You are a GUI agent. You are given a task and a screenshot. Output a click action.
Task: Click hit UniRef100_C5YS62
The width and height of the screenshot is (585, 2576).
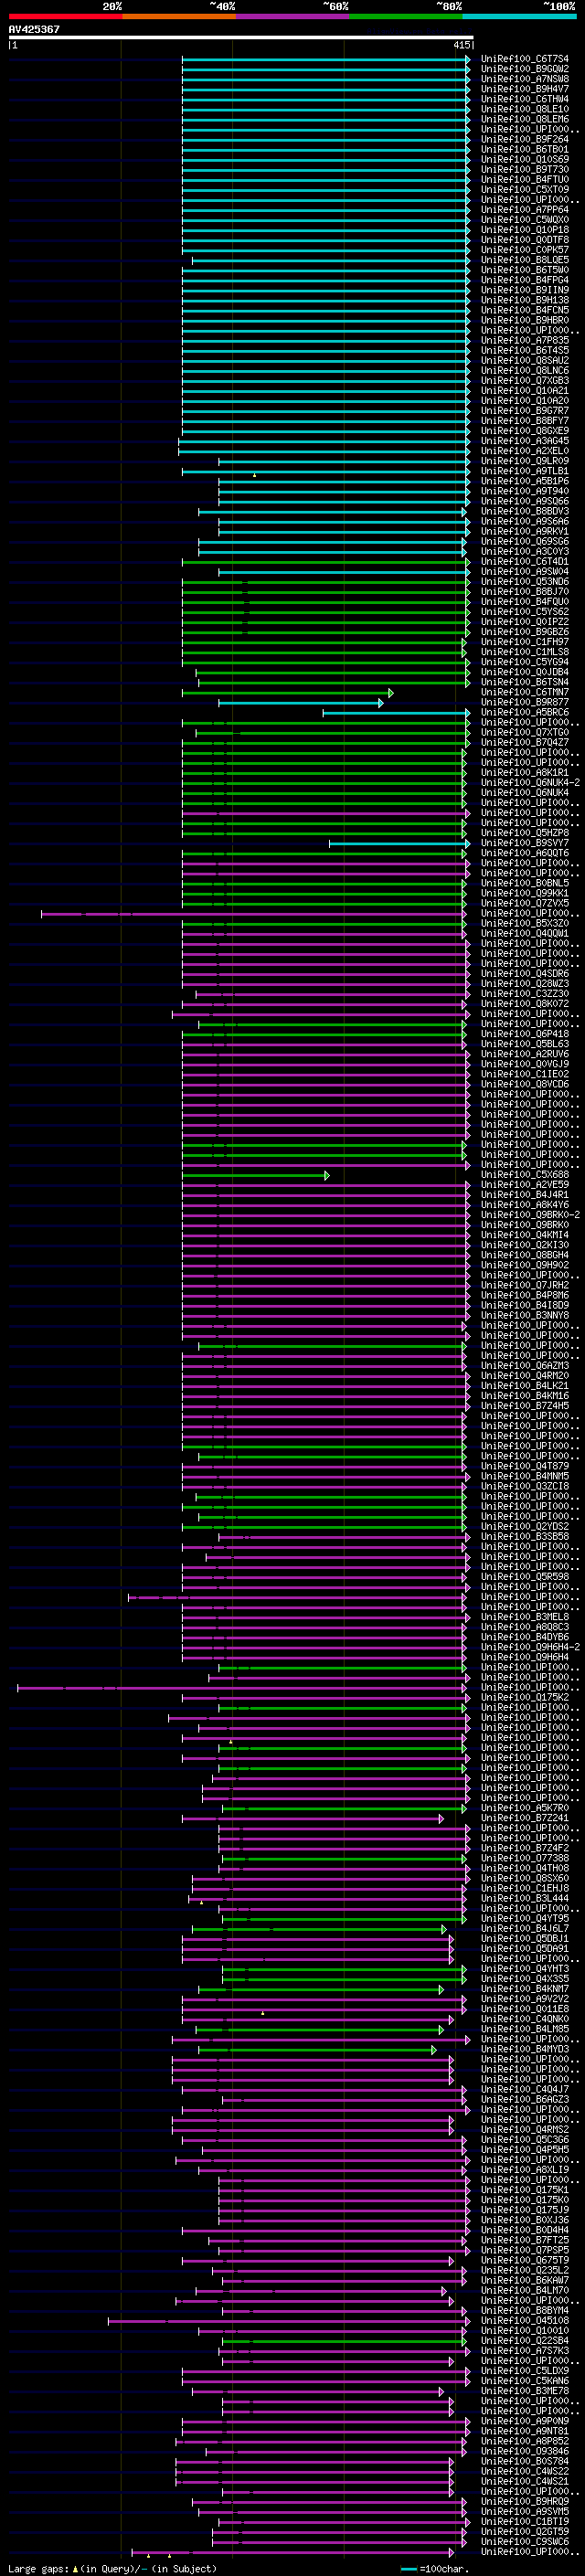[525, 612]
